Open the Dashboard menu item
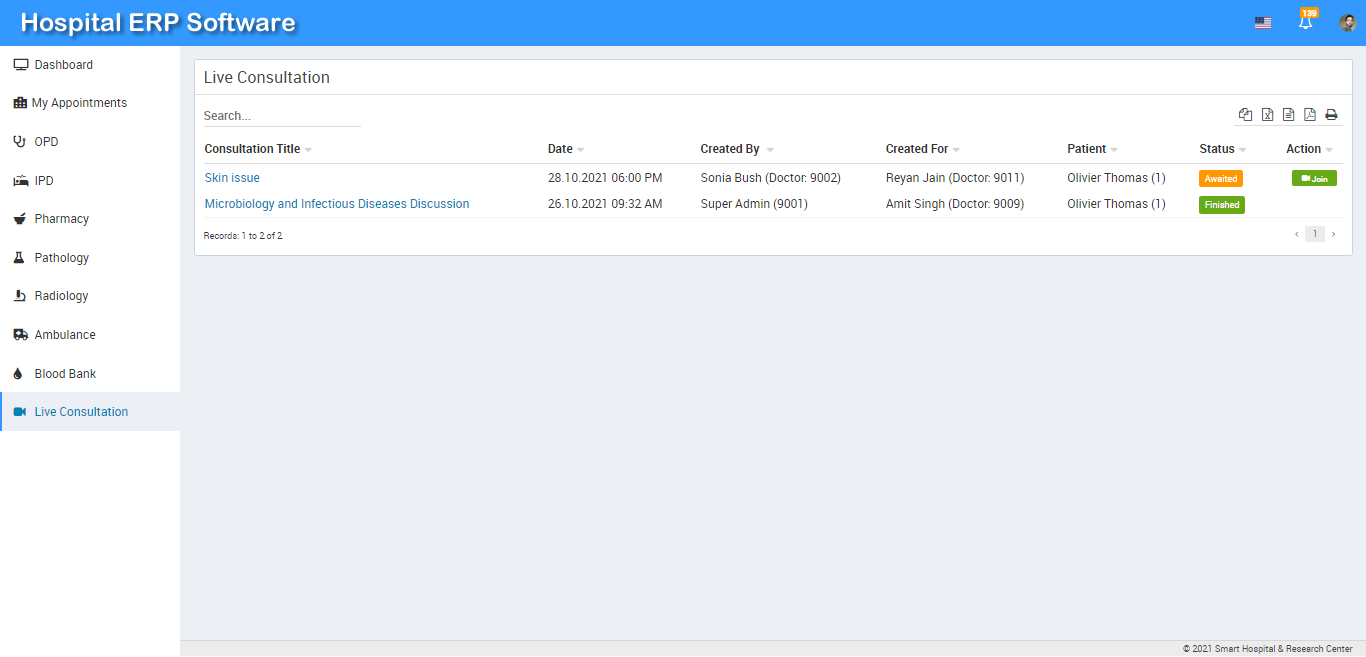The image size is (1366, 657). [x=63, y=65]
